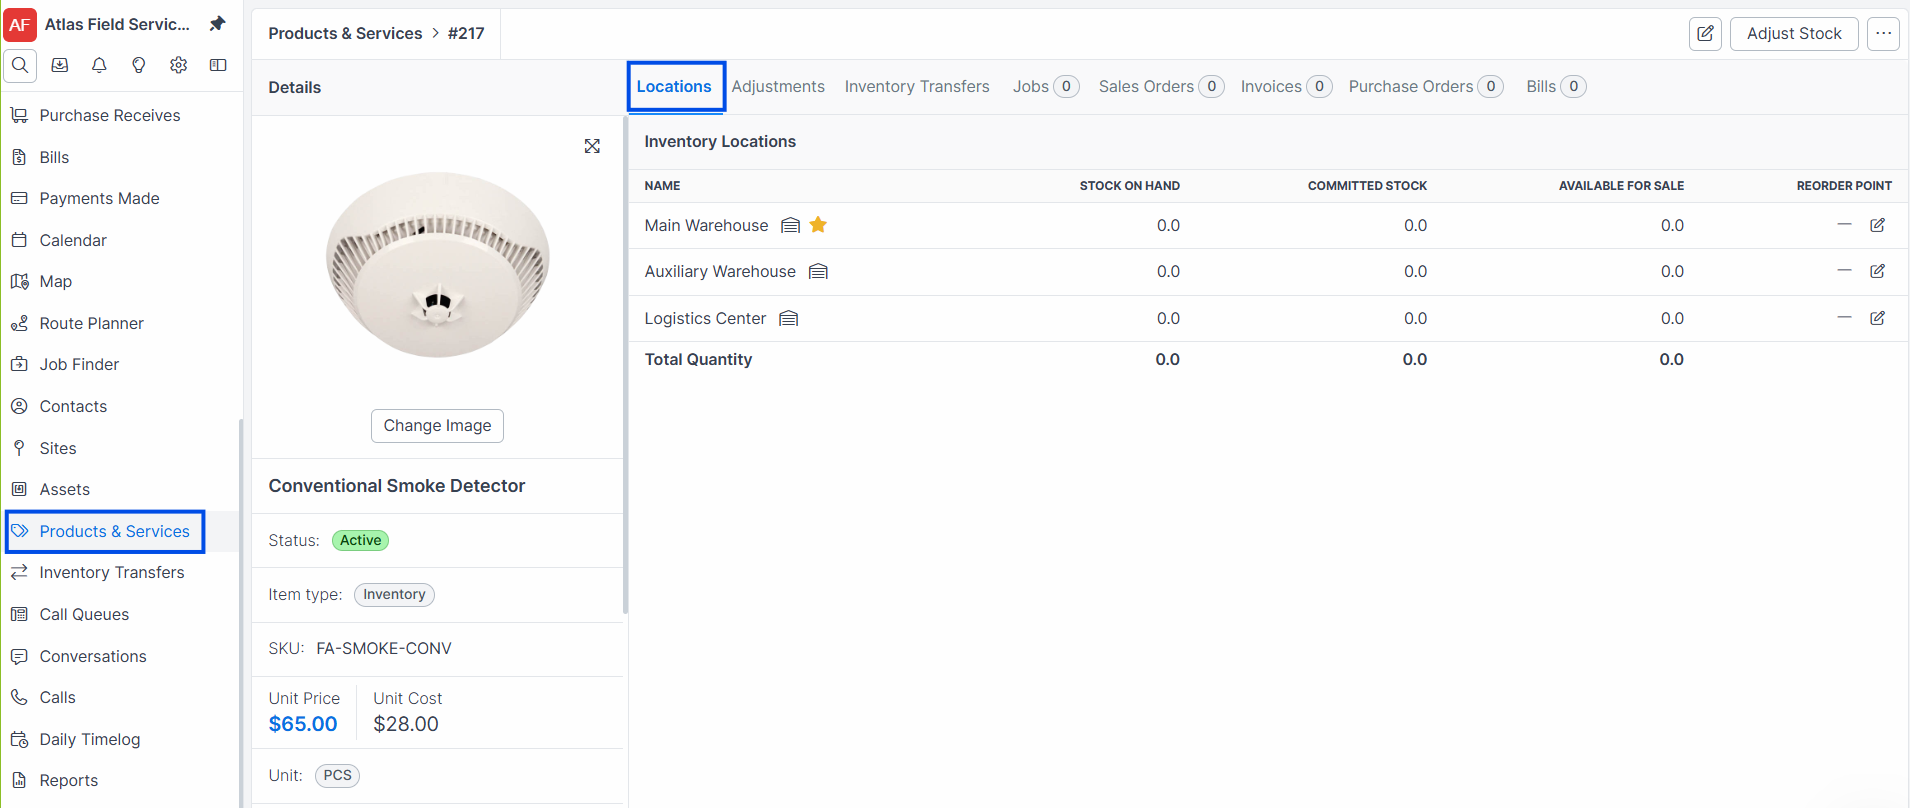Edit reorder point for Logistics Center
1910x808 pixels.
point(1877,318)
